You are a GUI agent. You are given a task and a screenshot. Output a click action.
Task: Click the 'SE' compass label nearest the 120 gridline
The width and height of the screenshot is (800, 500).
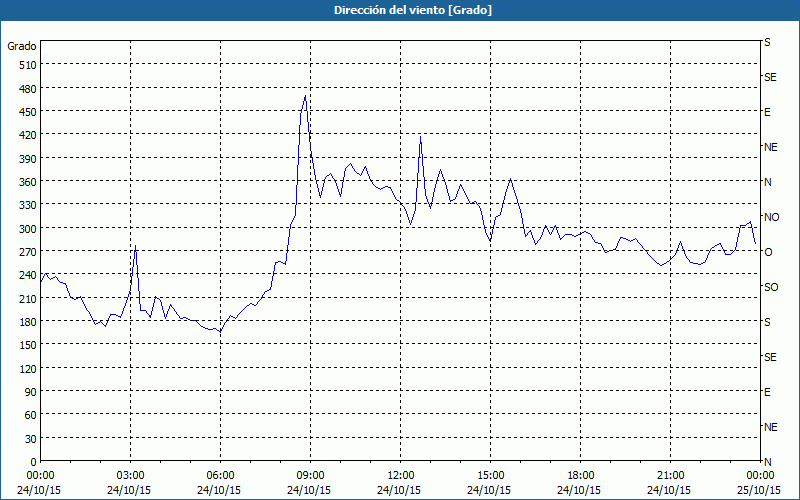pos(770,357)
